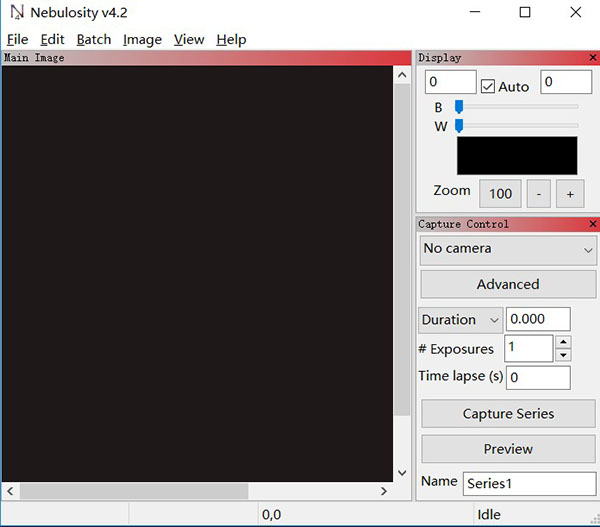This screenshot has height=527, width=600.
Task: Toggle the Auto display checkbox
Action: (x=488, y=86)
